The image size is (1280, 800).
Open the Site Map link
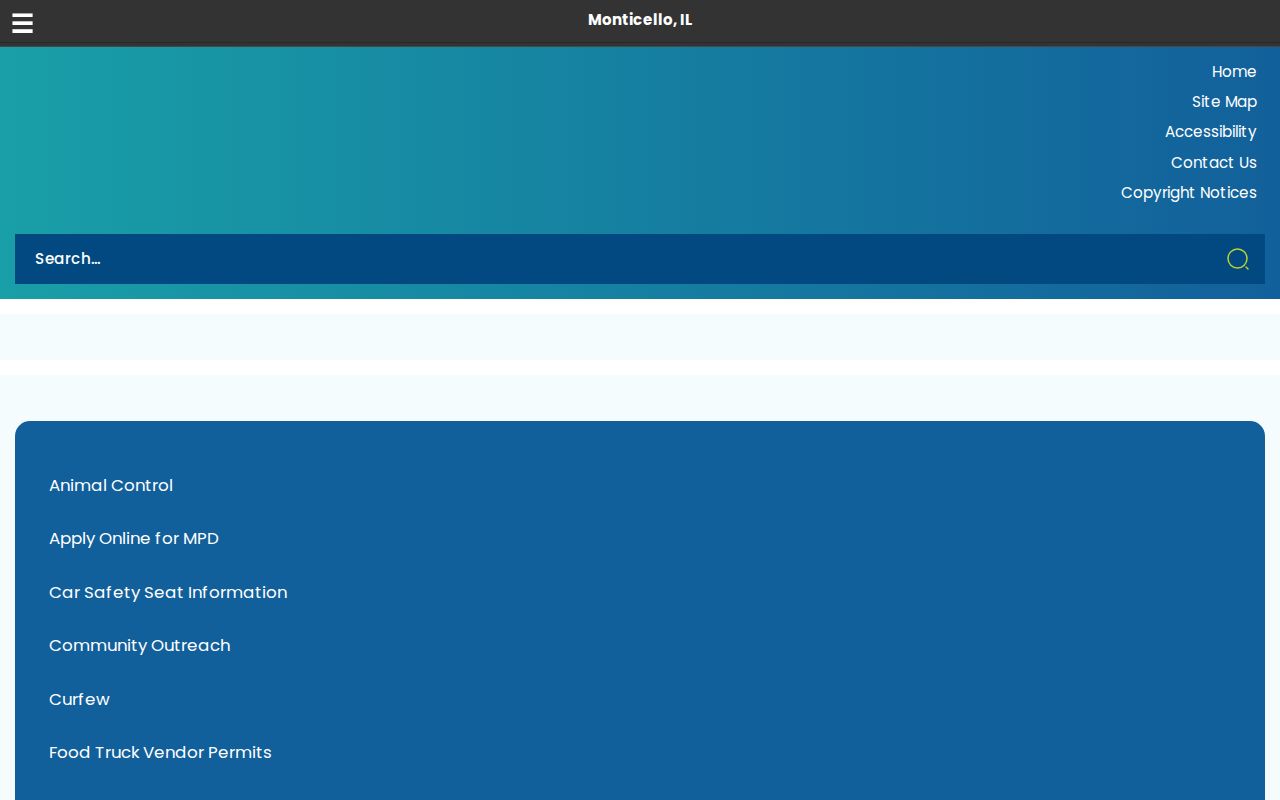click(1224, 102)
